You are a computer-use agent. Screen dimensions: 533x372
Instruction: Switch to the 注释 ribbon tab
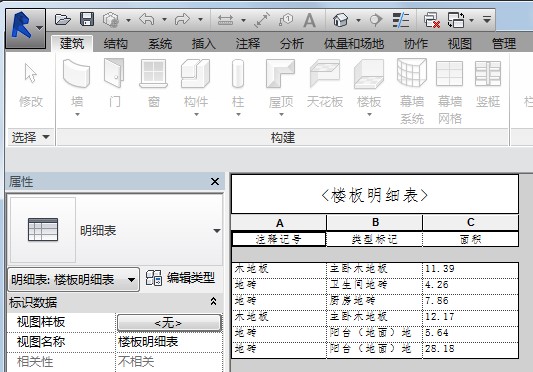pos(247,44)
